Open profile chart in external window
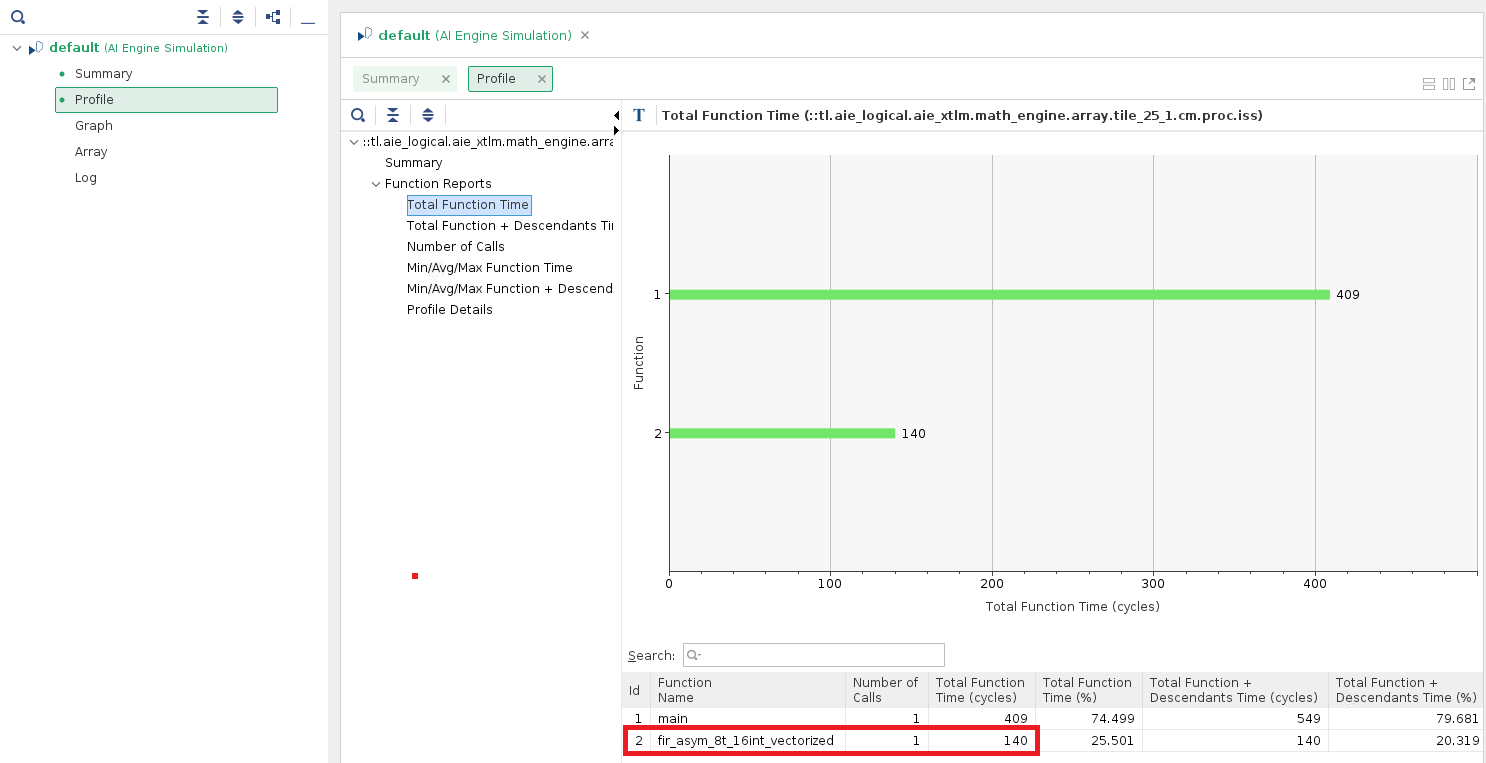Viewport: 1486px width, 763px height. [1469, 84]
